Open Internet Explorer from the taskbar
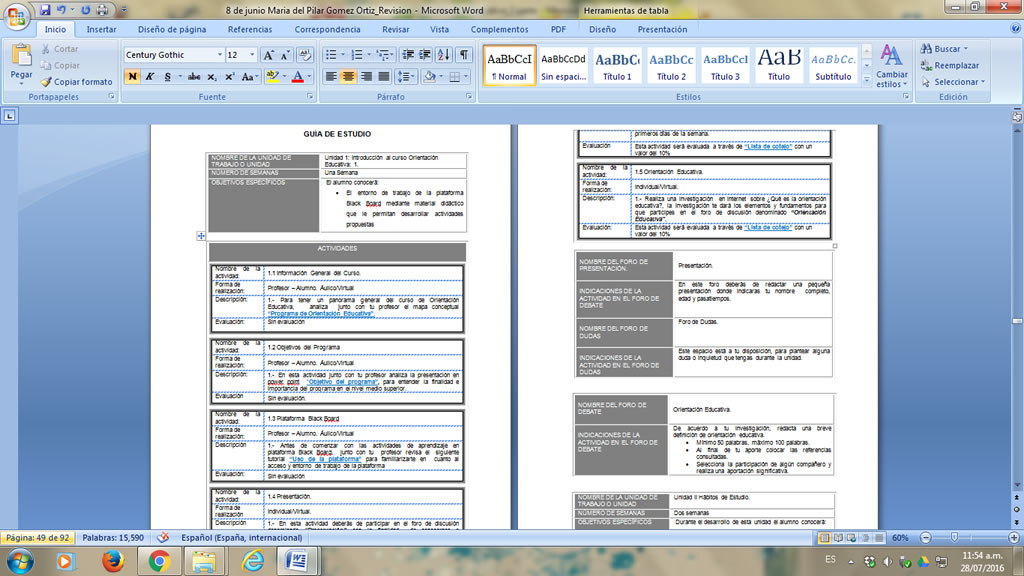Viewport: 1024px width, 576px height. coord(252,561)
